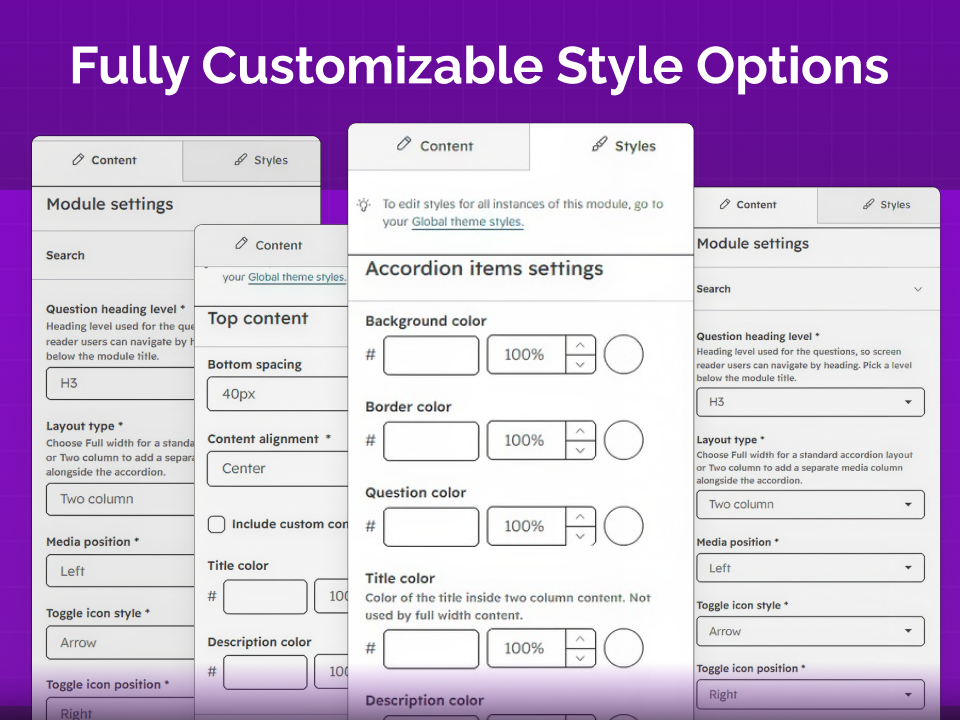Click lightbulb tip icon in center panel
Screen dimensions: 960x720
(x=364, y=205)
